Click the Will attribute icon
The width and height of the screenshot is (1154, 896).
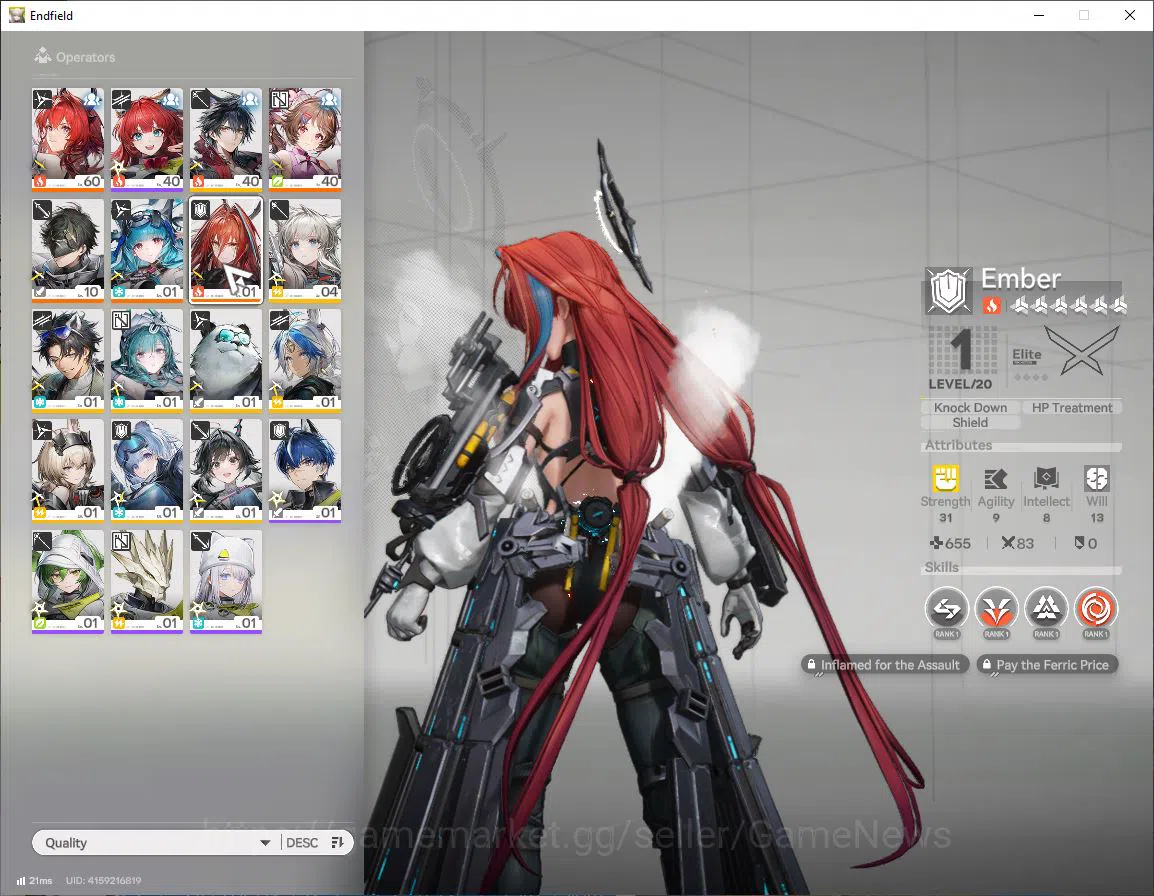point(1097,479)
